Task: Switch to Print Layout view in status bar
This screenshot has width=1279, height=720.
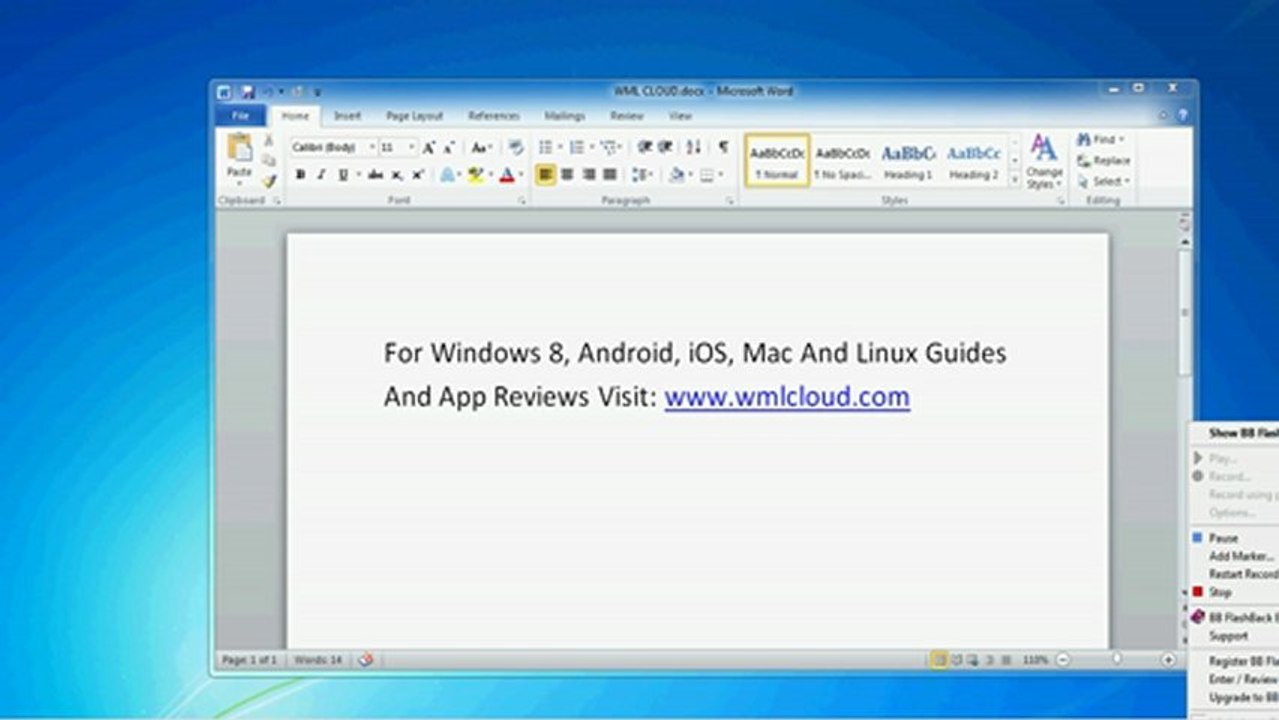Action: point(940,660)
